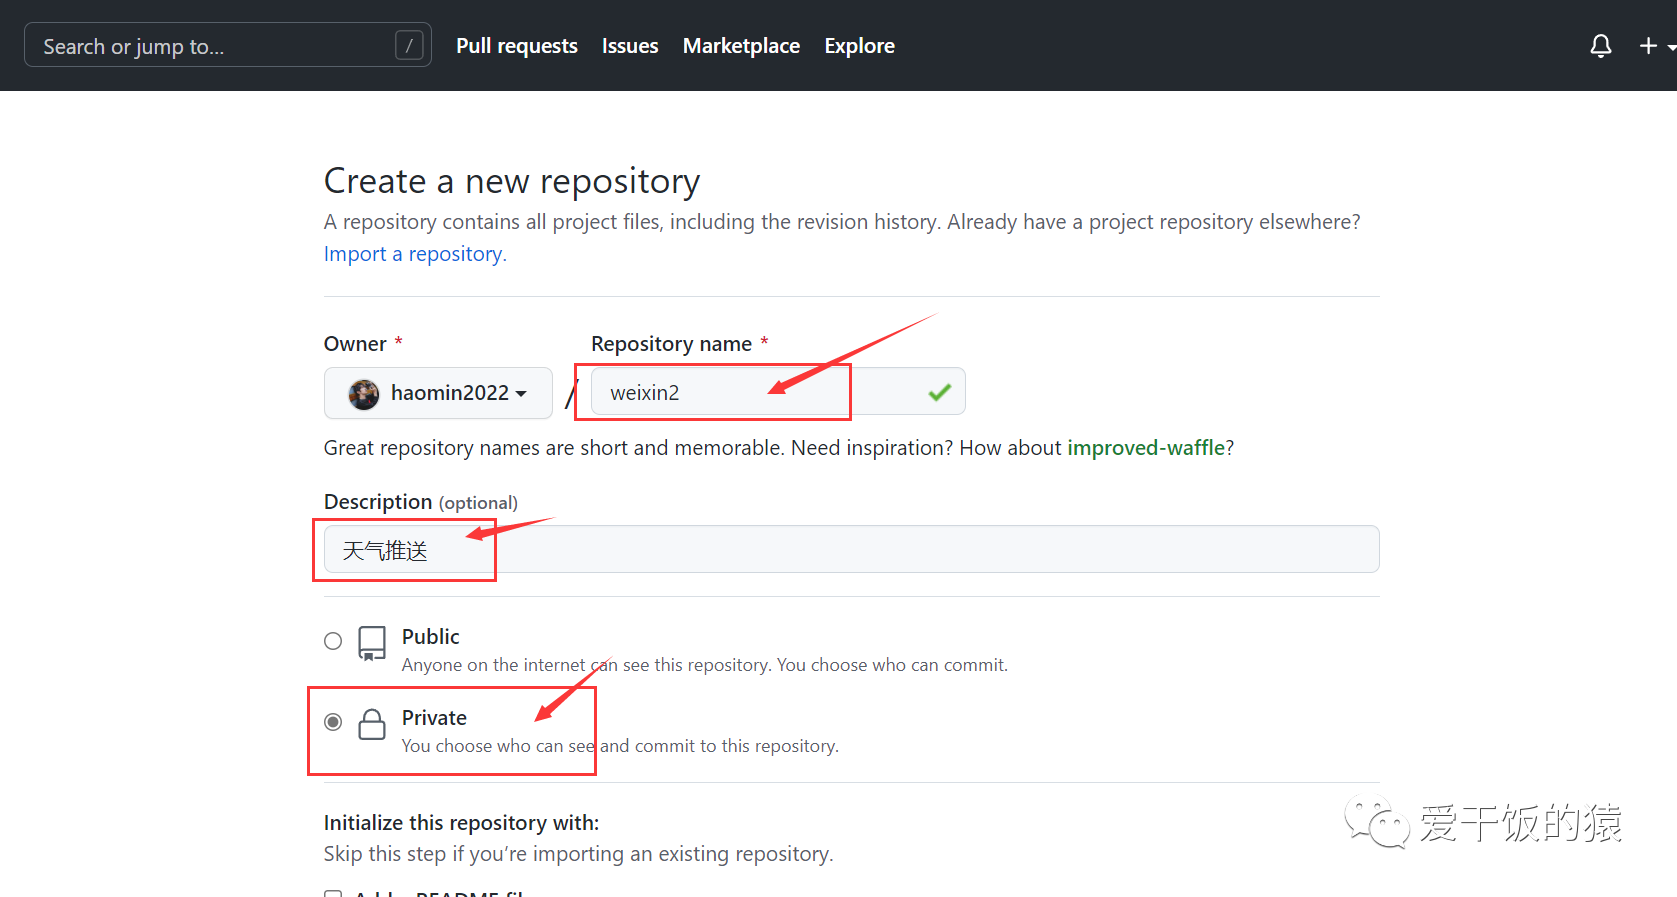Click the Initialize this repository with heading
This screenshot has width=1677, height=897.
tap(461, 823)
